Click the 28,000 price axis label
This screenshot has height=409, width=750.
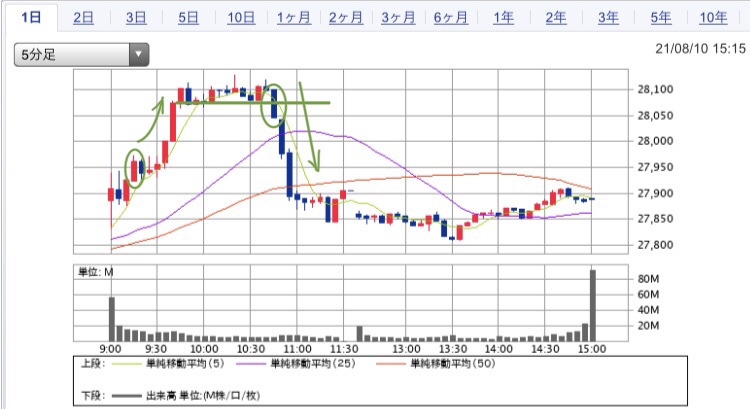coord(655,141)
